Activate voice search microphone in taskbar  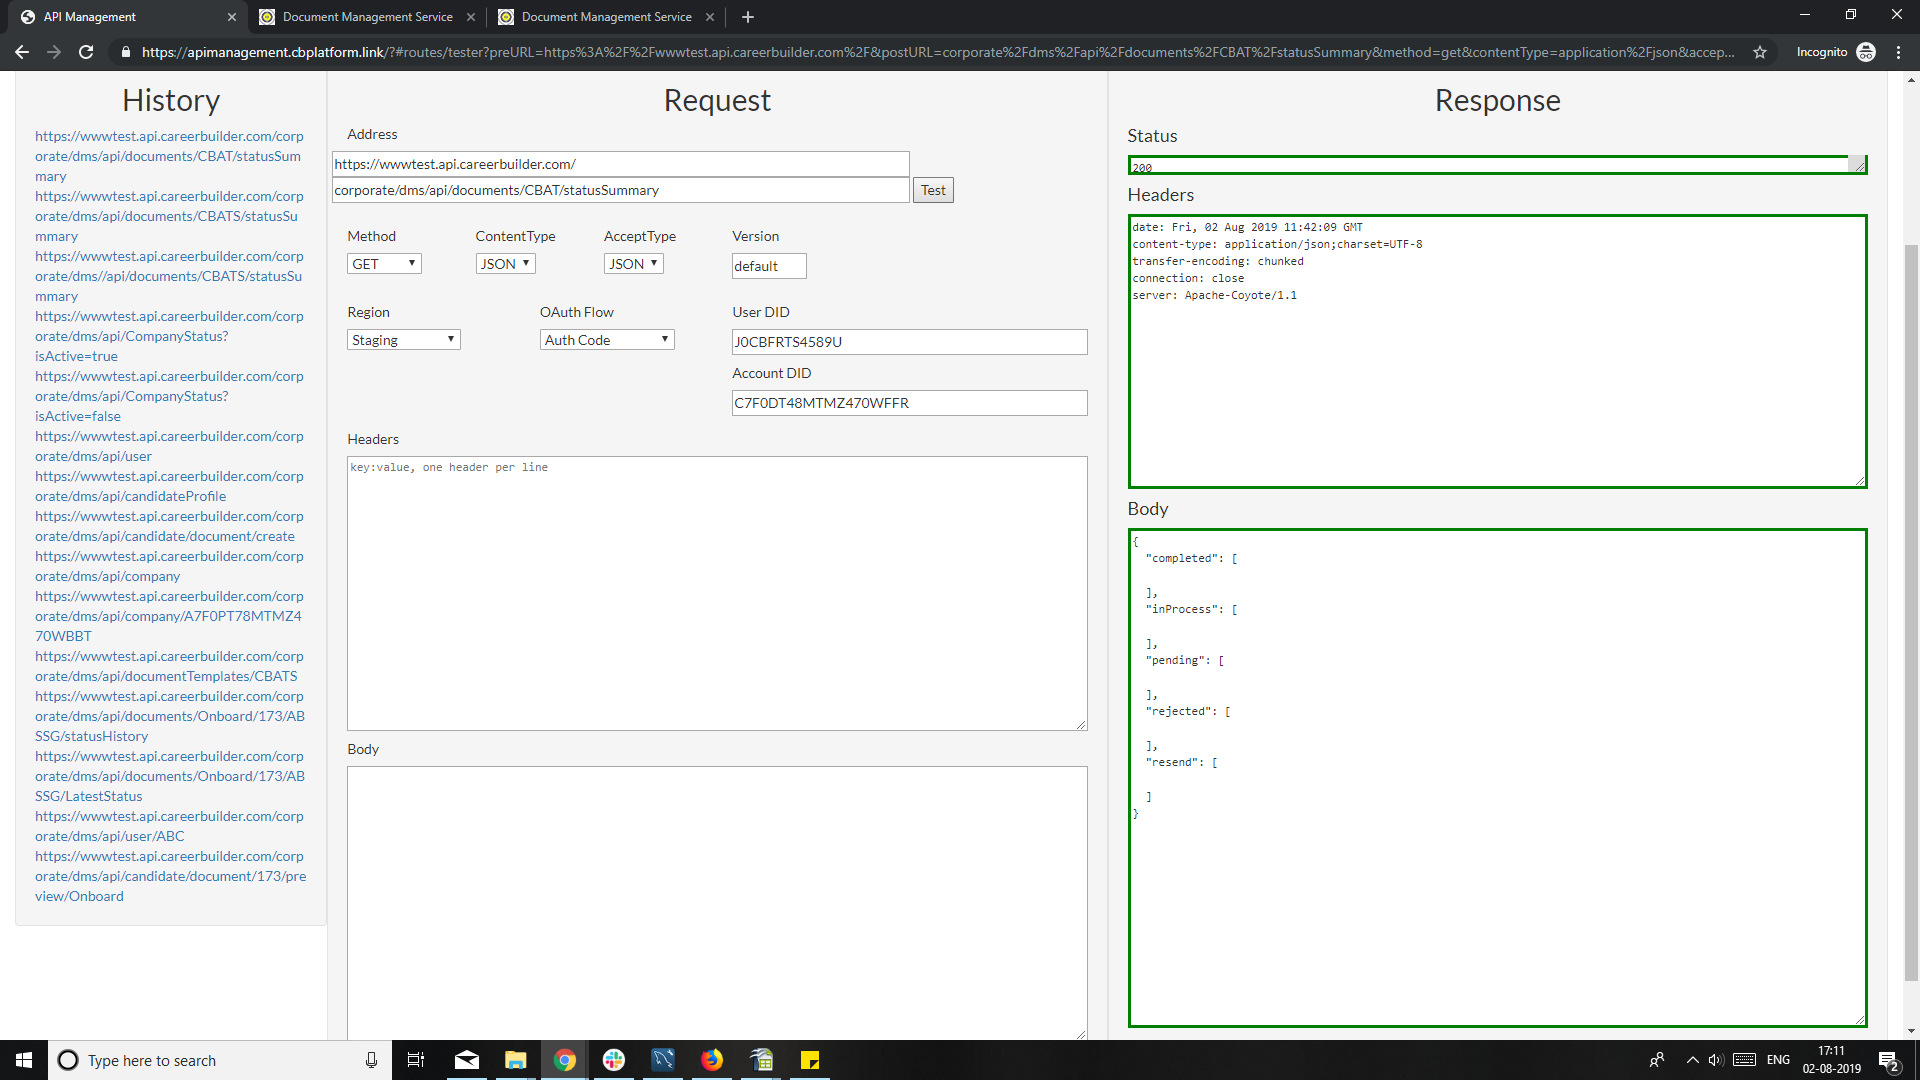(371, 1060)
